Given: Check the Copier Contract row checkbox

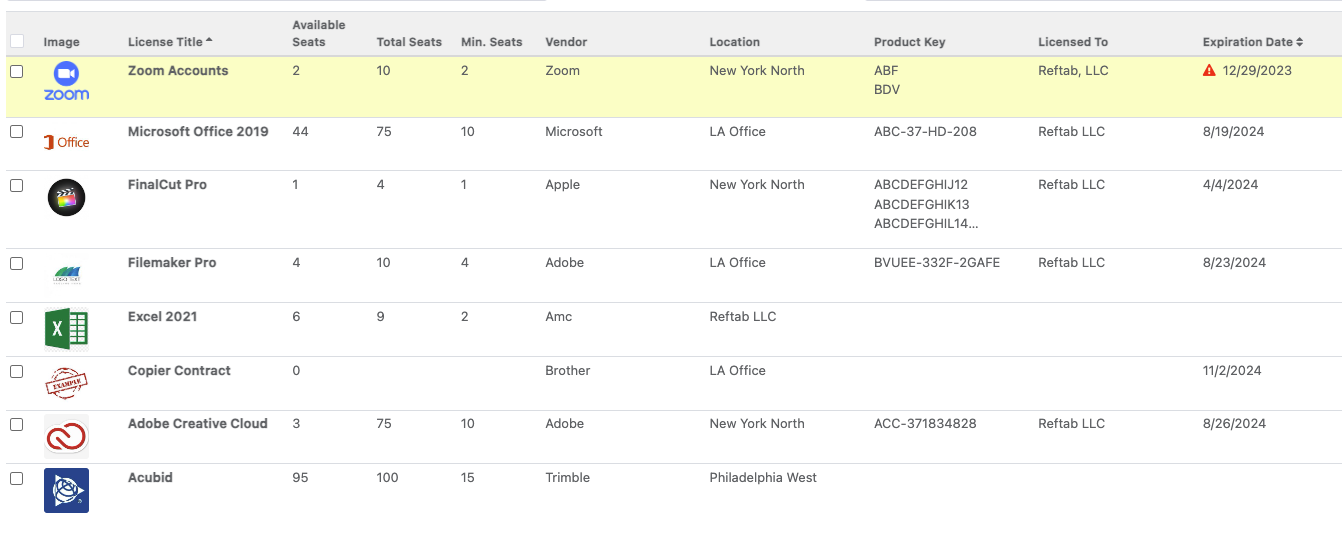Looking at the screenshot, I should coord(17,371).
